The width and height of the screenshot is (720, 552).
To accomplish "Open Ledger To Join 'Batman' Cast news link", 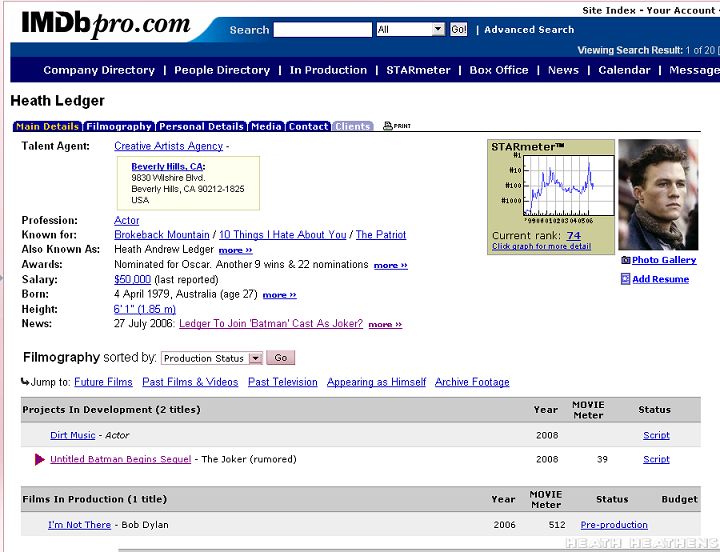I will click(x=271, y=323).
